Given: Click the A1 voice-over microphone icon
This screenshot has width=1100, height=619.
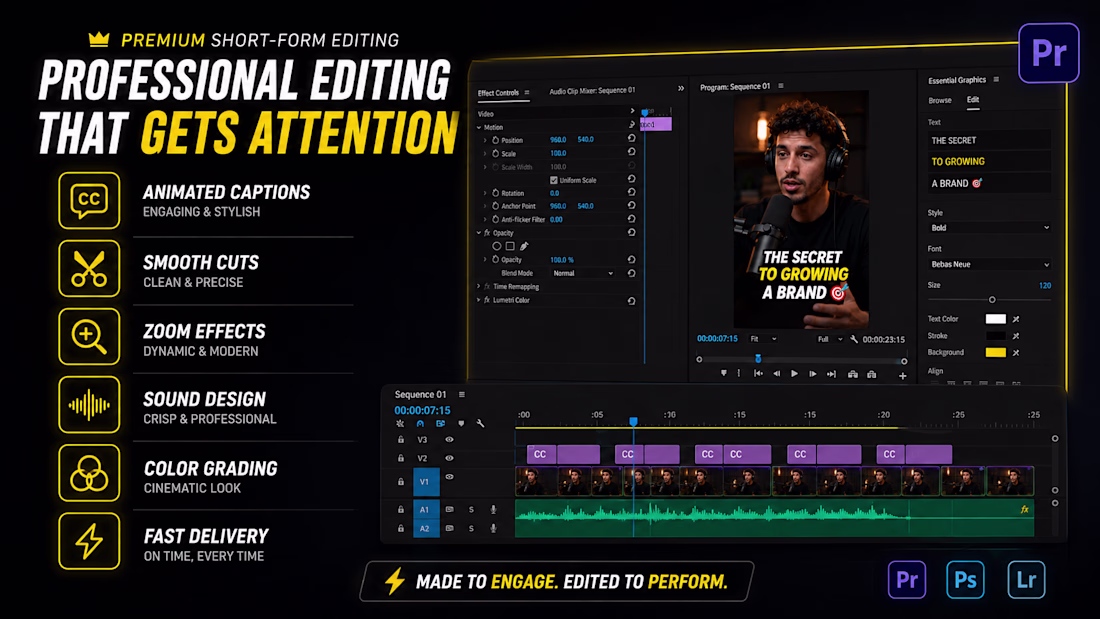Looking at the screenshot, I should (493, 510).
